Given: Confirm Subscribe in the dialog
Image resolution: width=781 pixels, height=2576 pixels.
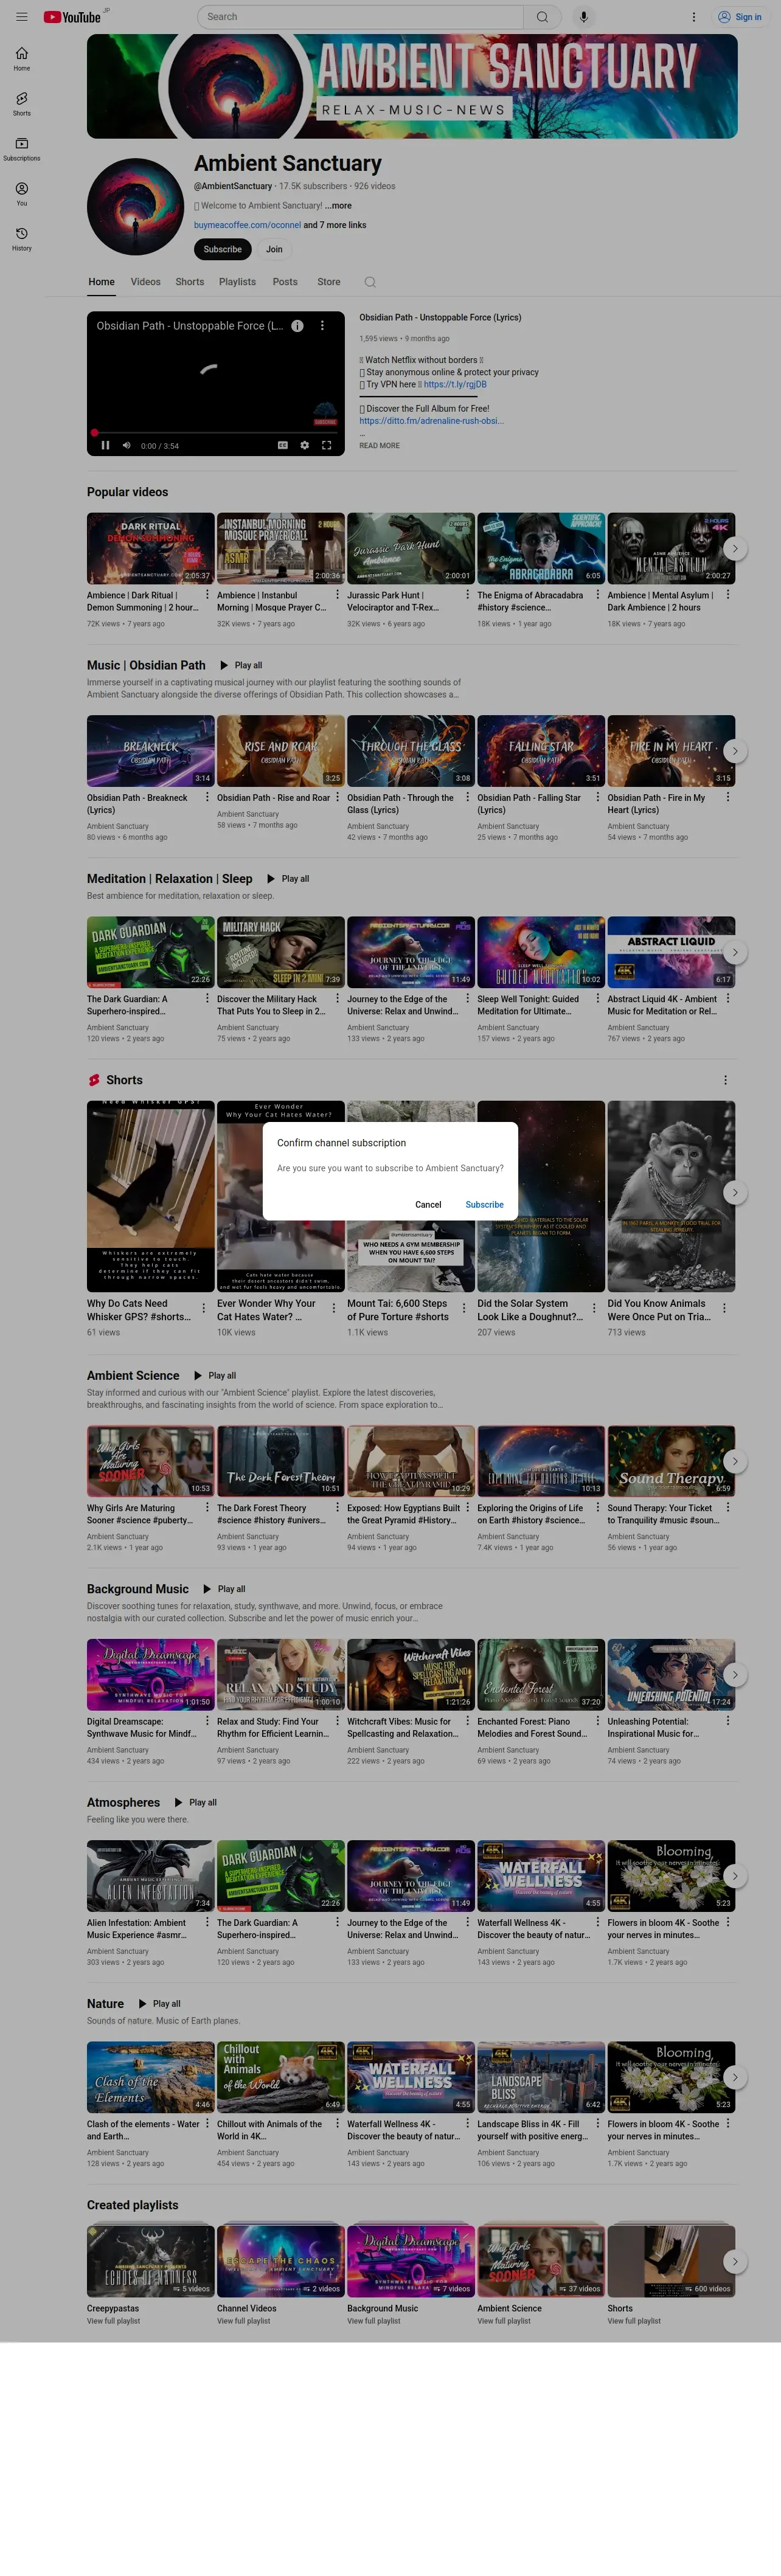Looking at the screenshot, I should (x=484, y=1205).
